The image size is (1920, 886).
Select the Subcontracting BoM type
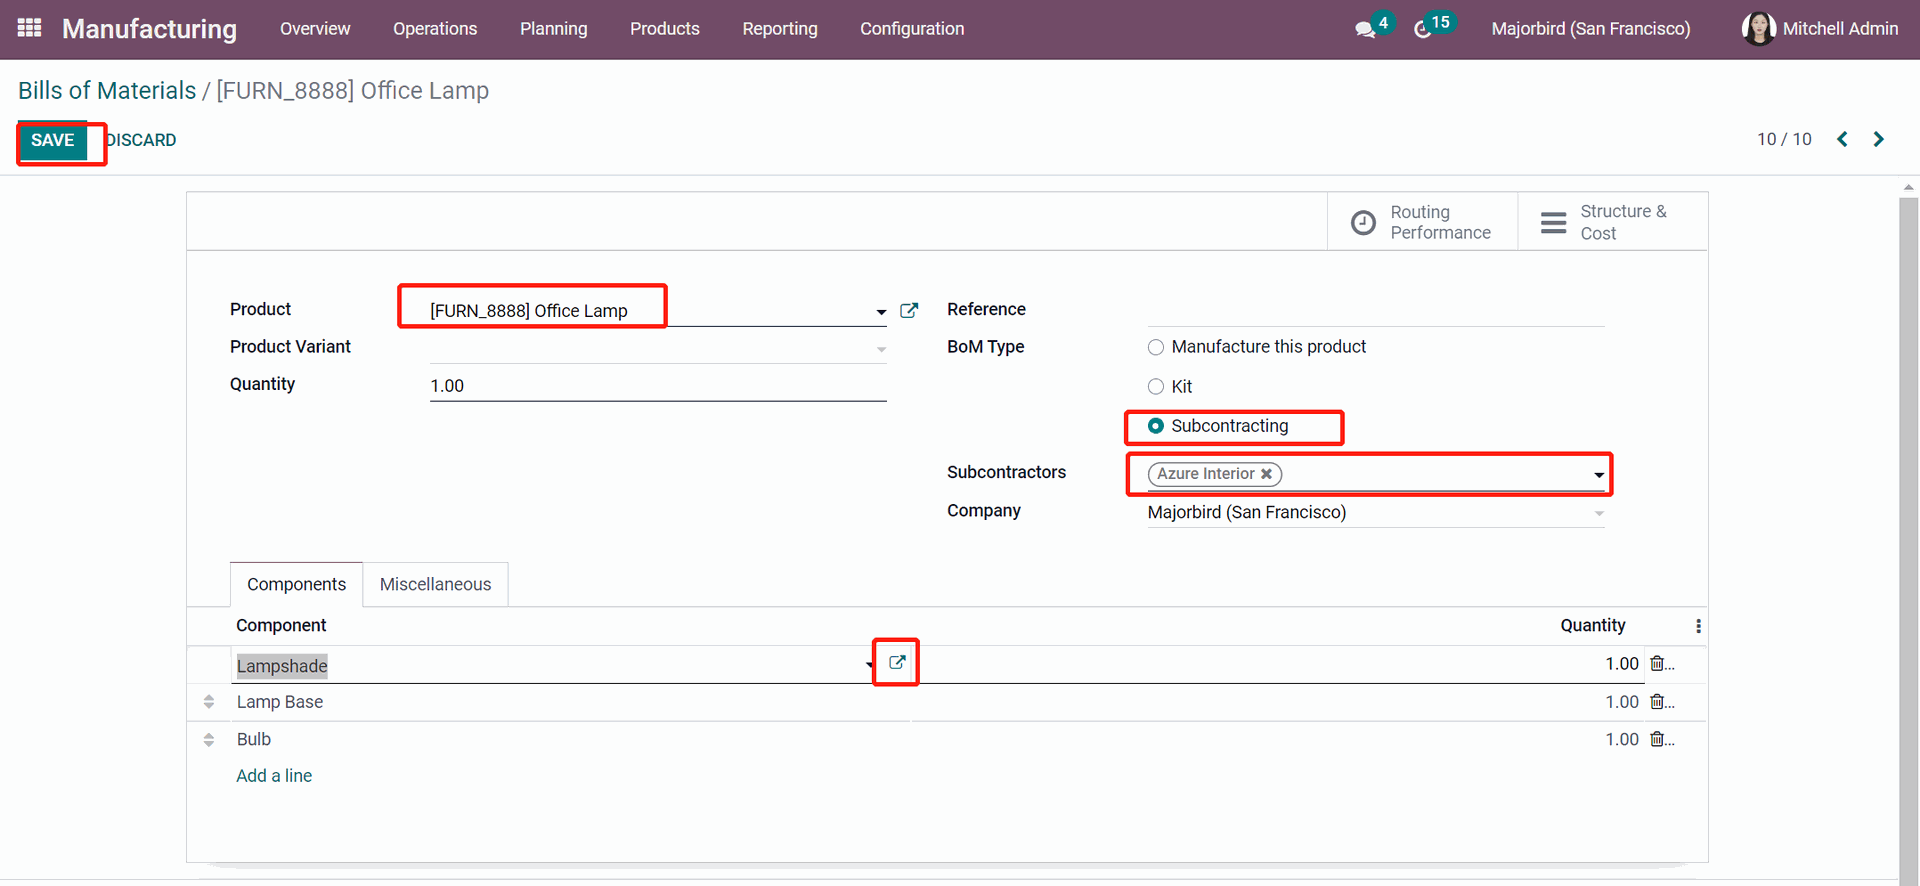coord(1156,426)
